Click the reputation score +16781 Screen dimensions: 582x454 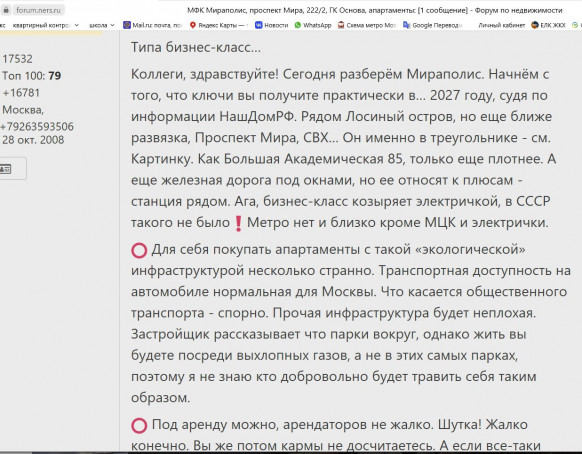pos(21,93)
